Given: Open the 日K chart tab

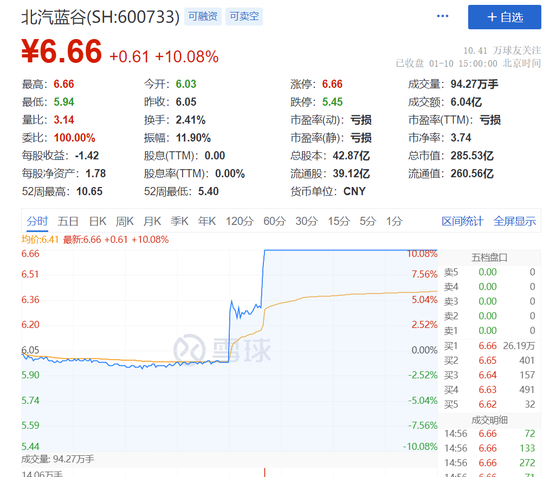Looking at the screenshot, I should (98, 221).
